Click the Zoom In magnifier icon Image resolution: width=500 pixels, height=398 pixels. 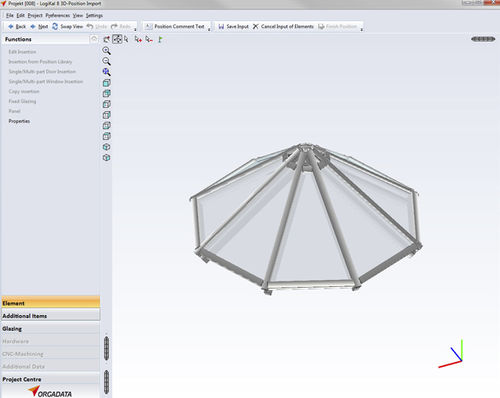pos(106,51)
